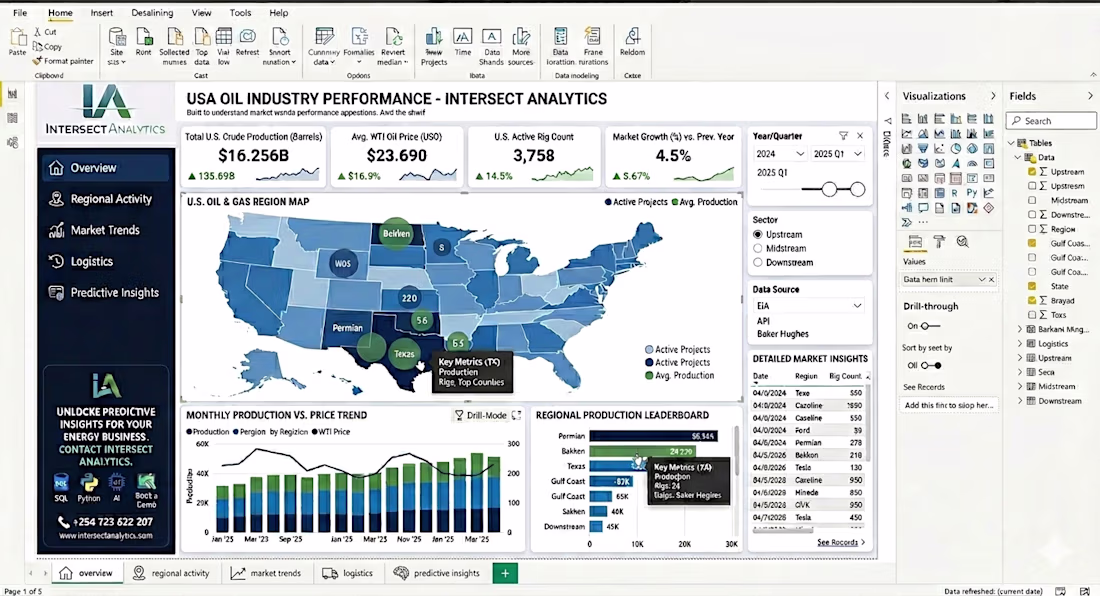Click the Drill-Mode button
Screen dimensions: 1100x596
(x=481, y=415)
